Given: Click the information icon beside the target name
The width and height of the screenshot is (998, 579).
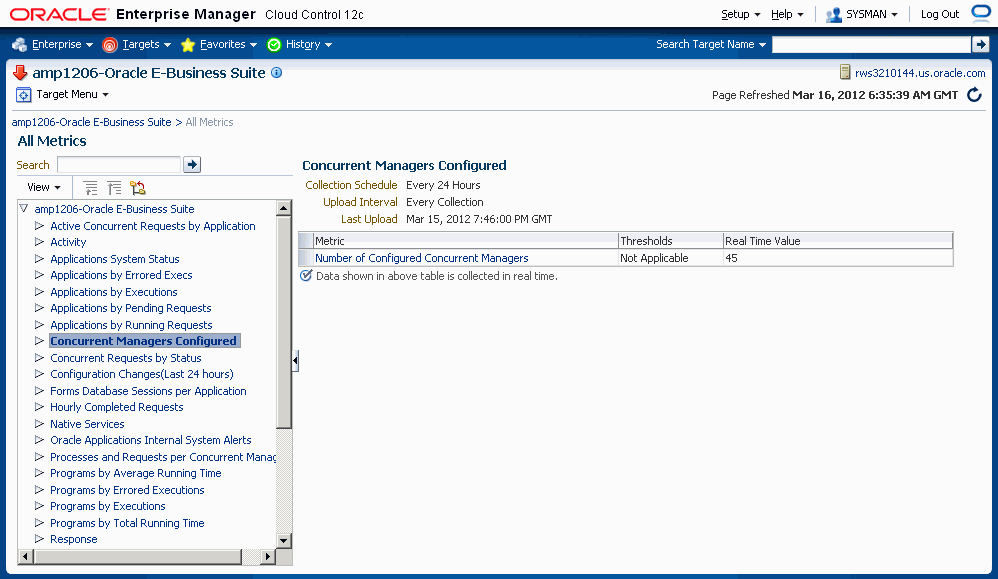Looking at the screenshot, I should click(276, 73).
